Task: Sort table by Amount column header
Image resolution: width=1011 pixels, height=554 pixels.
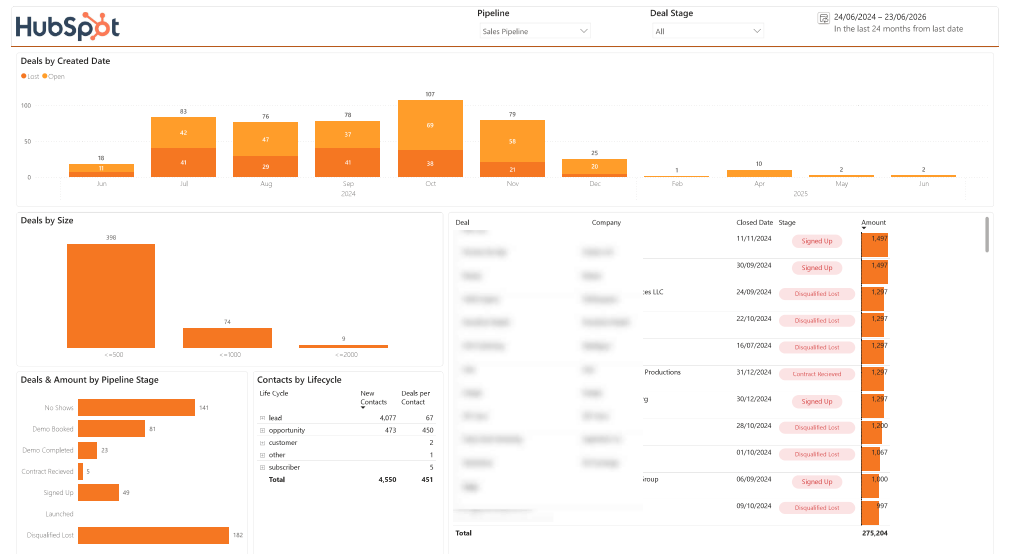Action: (874, 223)
